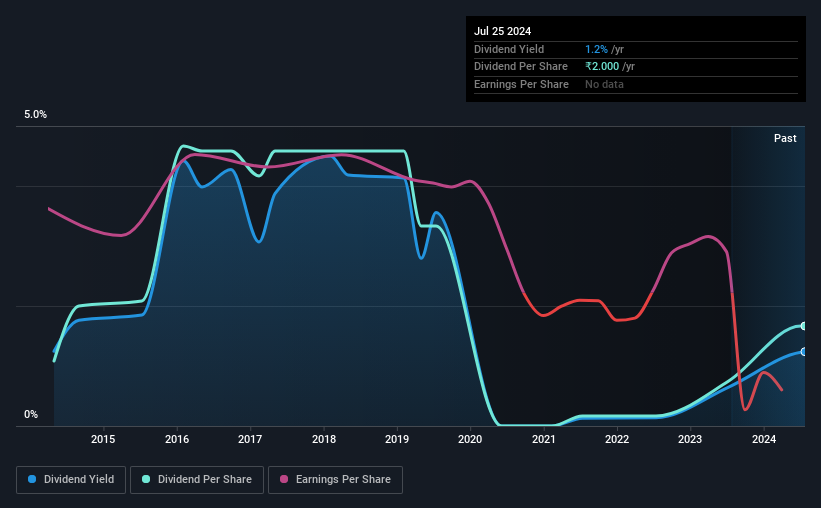The height and width of the screenshot is (508, 821).
Task: Click the 2018 x-axis label
Action: click(x=324, y=439)
